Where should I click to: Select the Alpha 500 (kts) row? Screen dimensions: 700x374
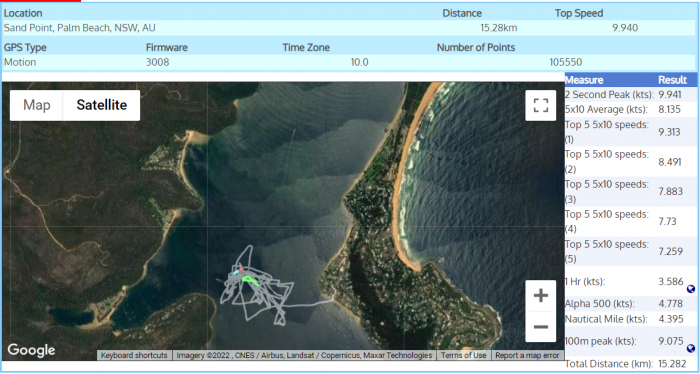click(631, 304)
